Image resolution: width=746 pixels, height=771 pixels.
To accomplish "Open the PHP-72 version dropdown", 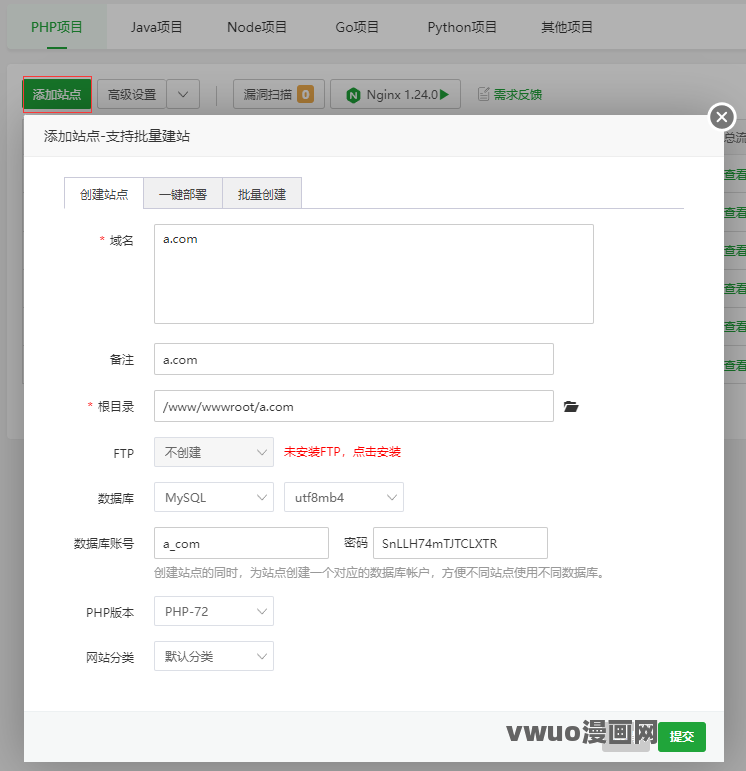I will pos(214,611).
